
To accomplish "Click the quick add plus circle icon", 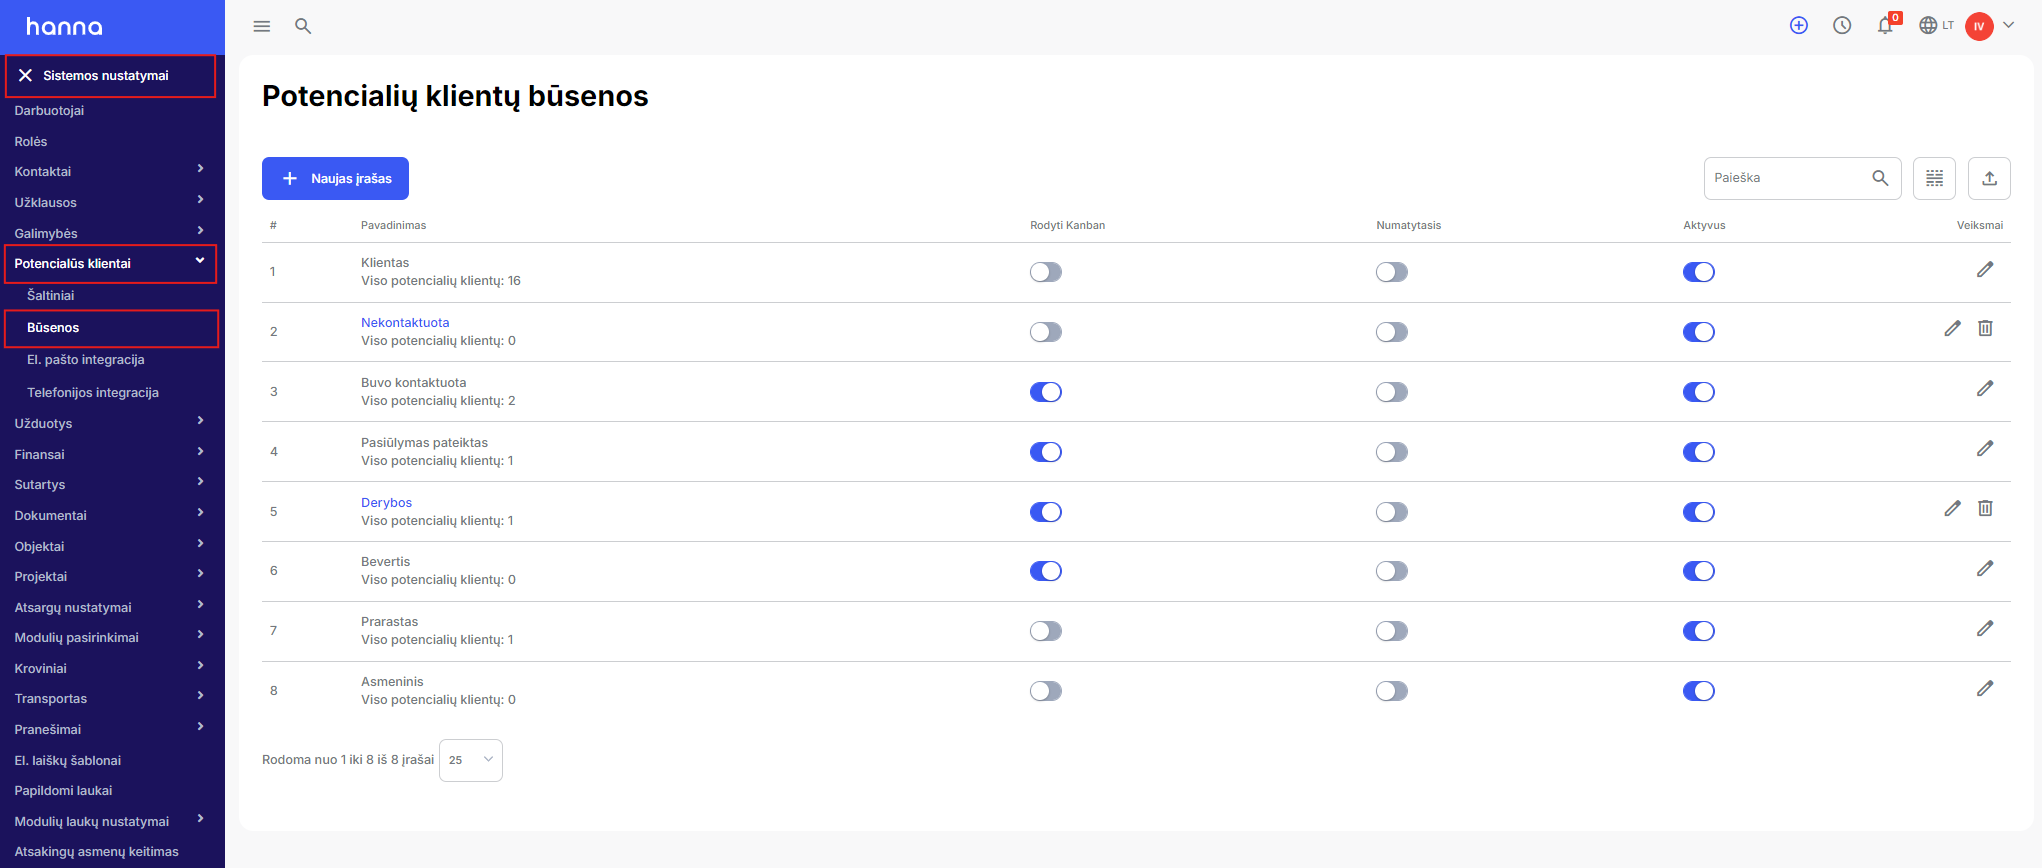I will point(1799,26).
